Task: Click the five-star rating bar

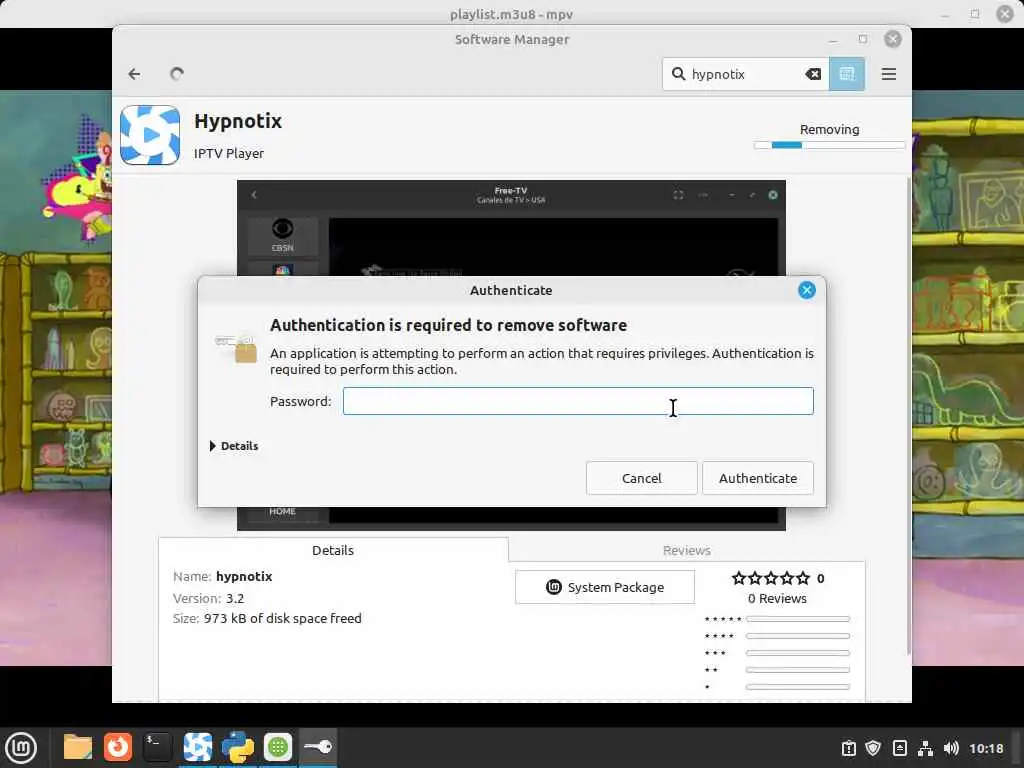Action: point(797,619)
